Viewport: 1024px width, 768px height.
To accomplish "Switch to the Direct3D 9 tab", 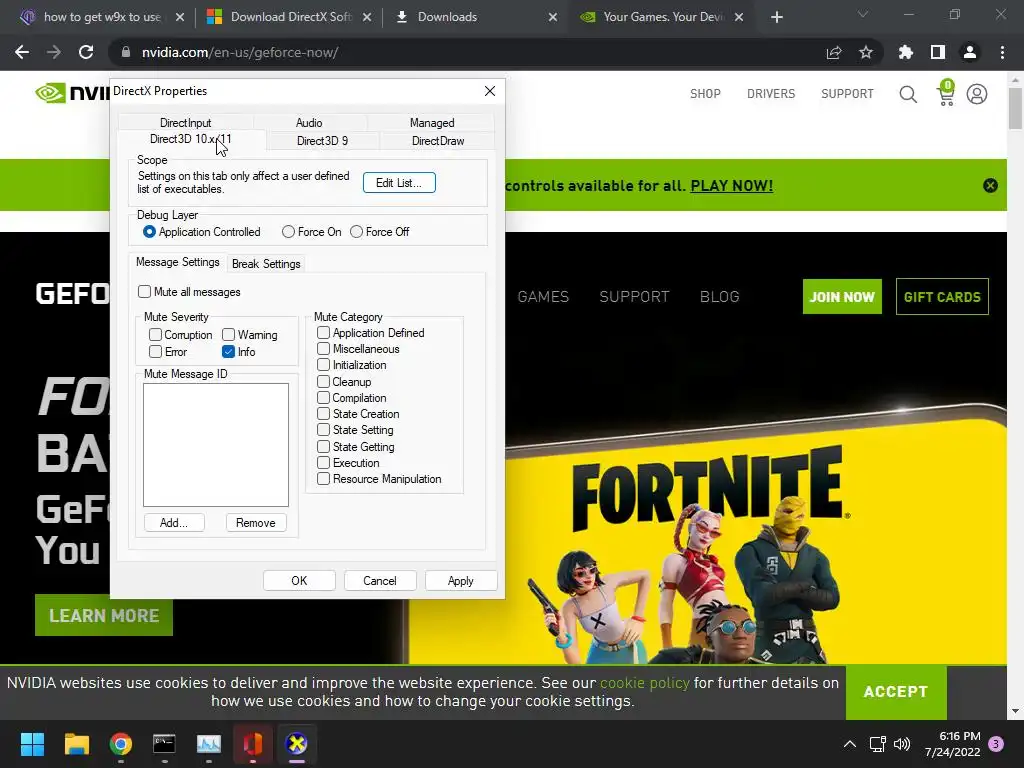I will [323, 140].
